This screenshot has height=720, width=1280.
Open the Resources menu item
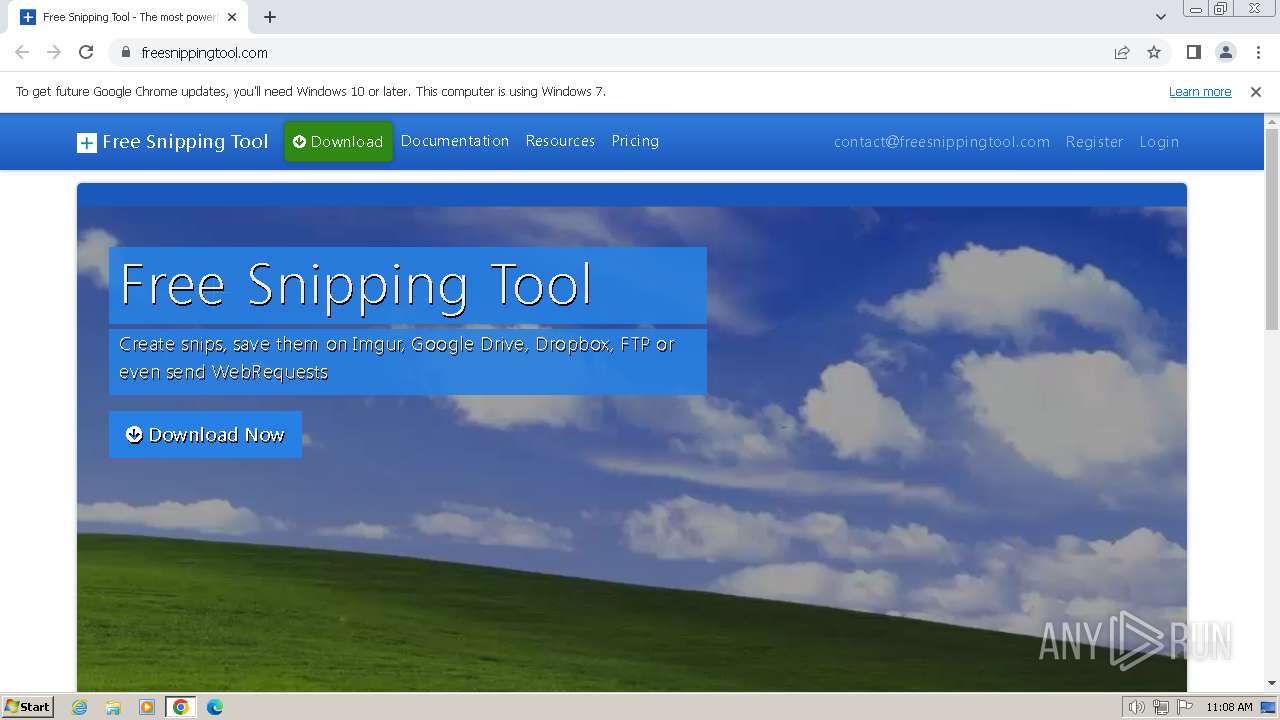(x=560, y=141)
